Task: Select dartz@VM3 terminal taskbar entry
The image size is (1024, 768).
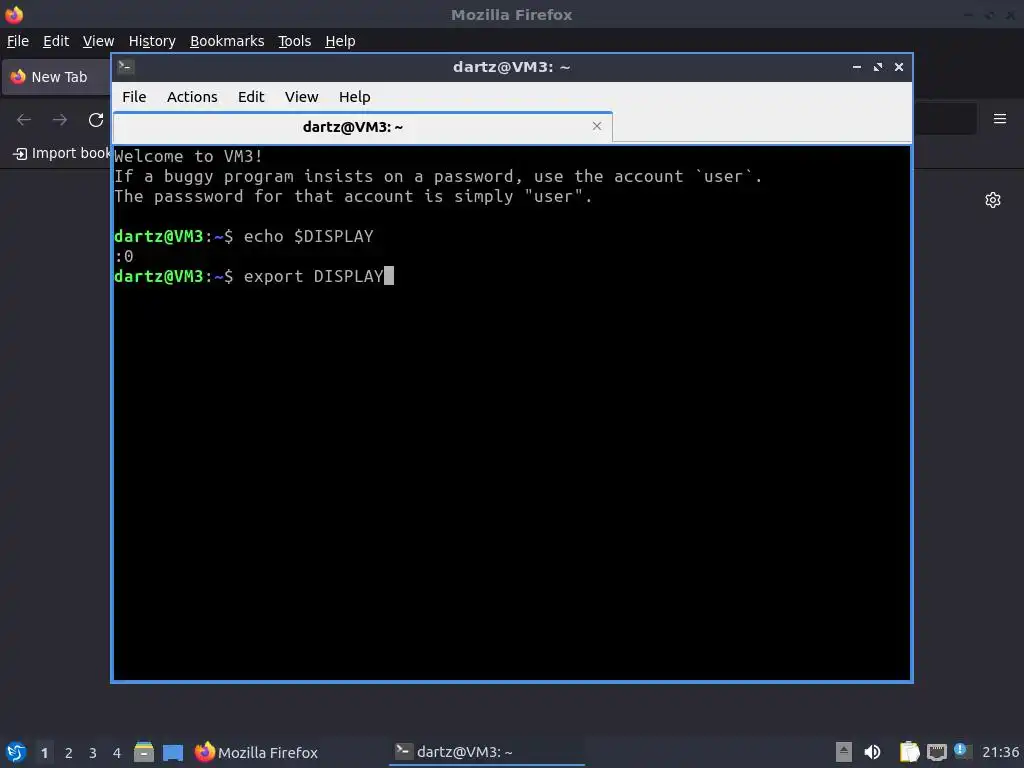Action: pyautogui.click(x=487, y=752)
